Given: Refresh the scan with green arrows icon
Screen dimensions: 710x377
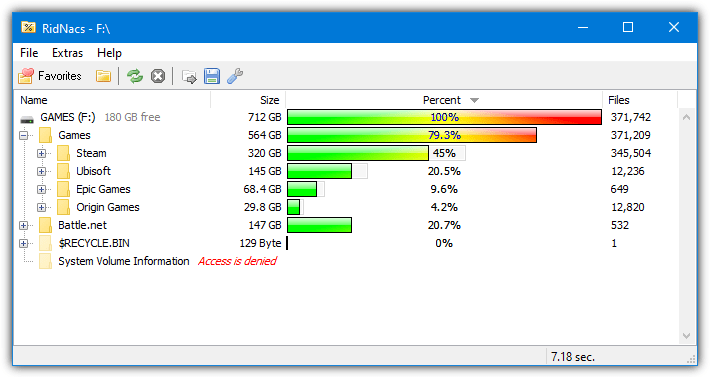Looking at the screenshot, I should (x=134, y=76).
